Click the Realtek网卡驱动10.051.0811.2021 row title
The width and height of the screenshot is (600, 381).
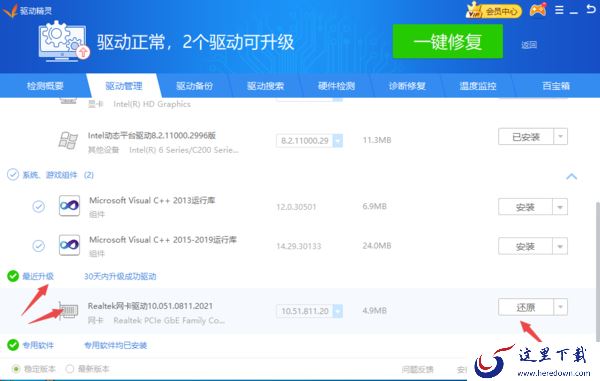click(150, 306)
